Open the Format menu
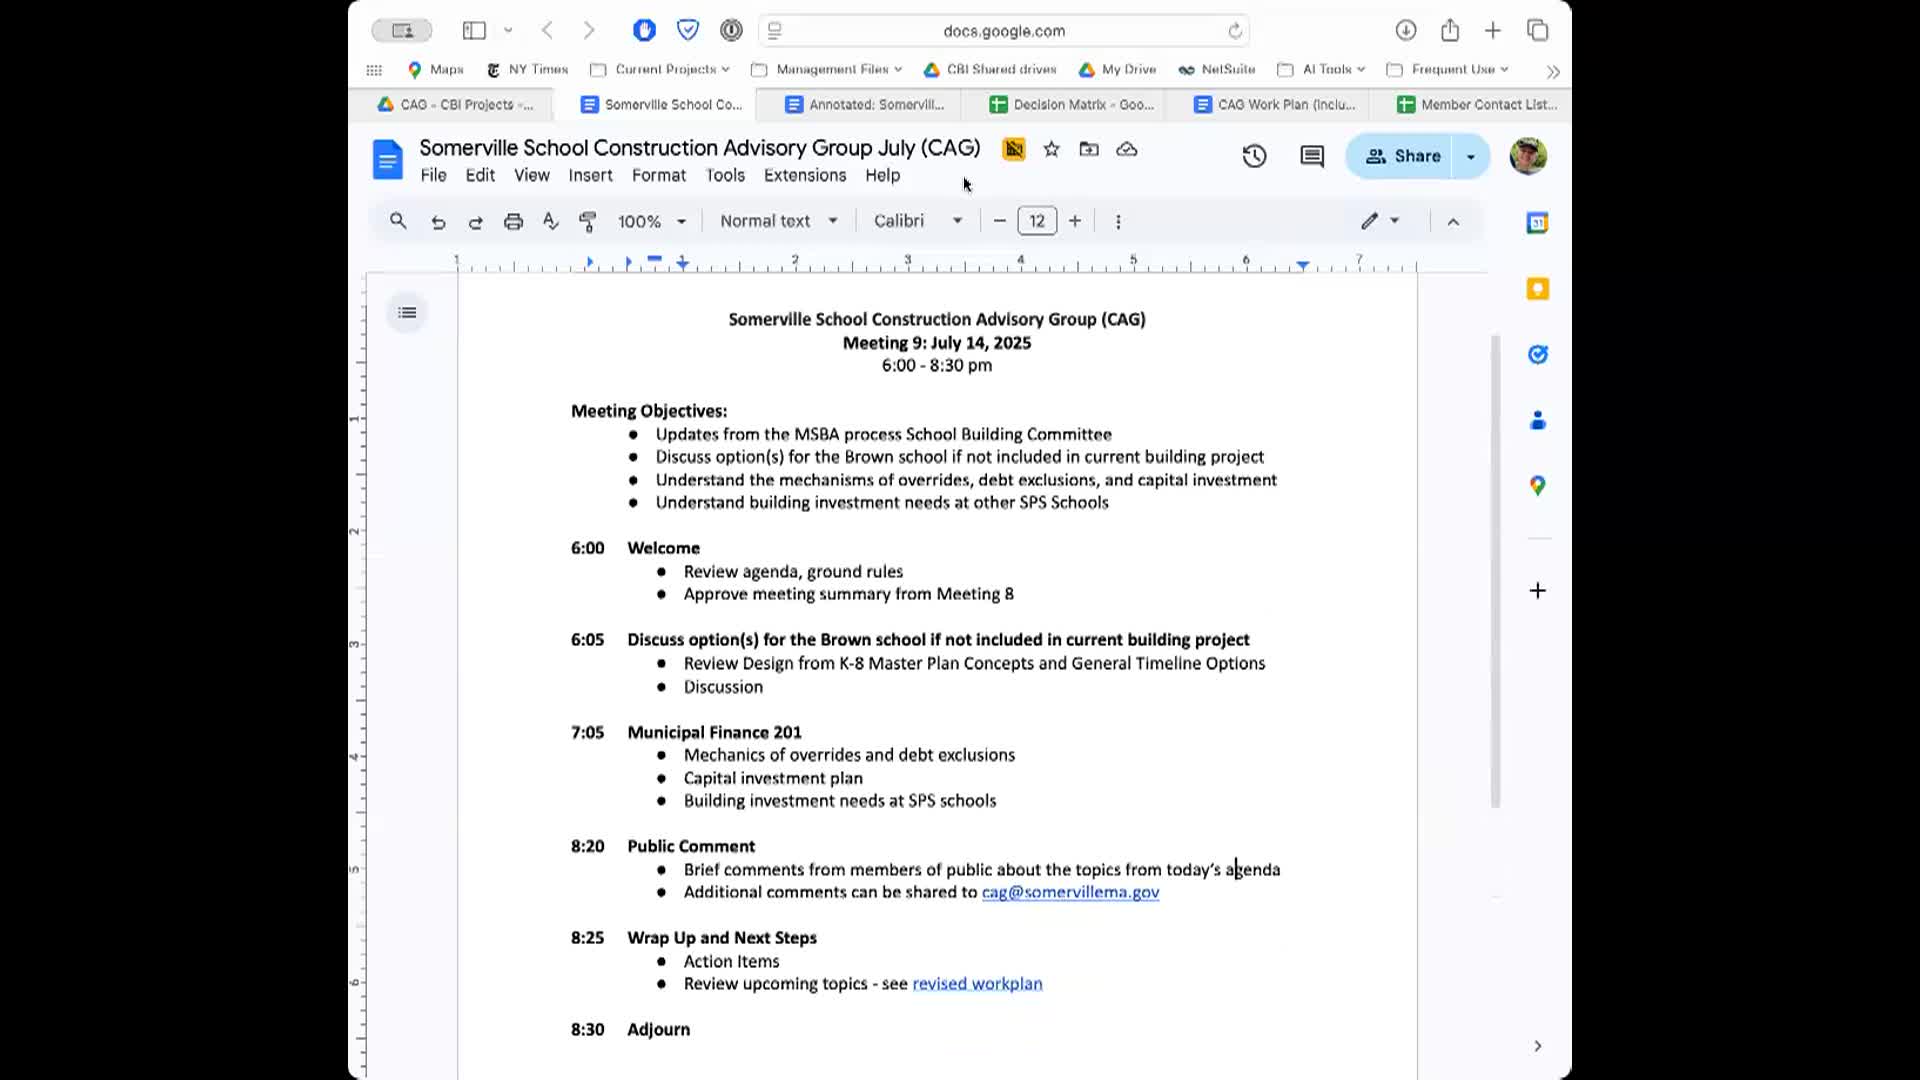Viewport: 1920px width, 1080px height. click(659, 175)
